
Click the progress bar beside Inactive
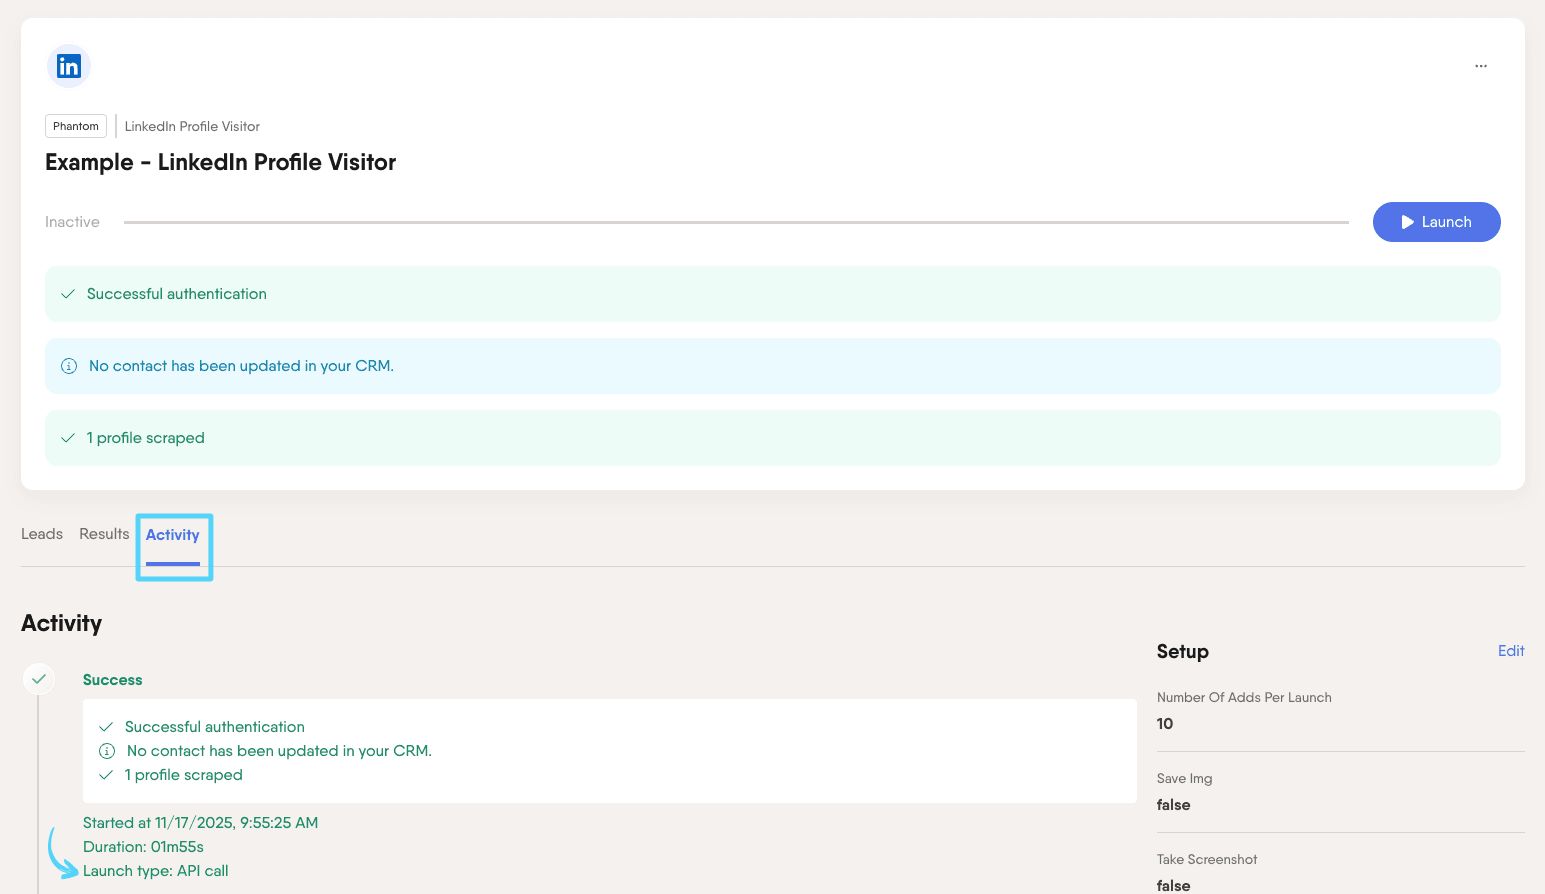pos(736,221)
